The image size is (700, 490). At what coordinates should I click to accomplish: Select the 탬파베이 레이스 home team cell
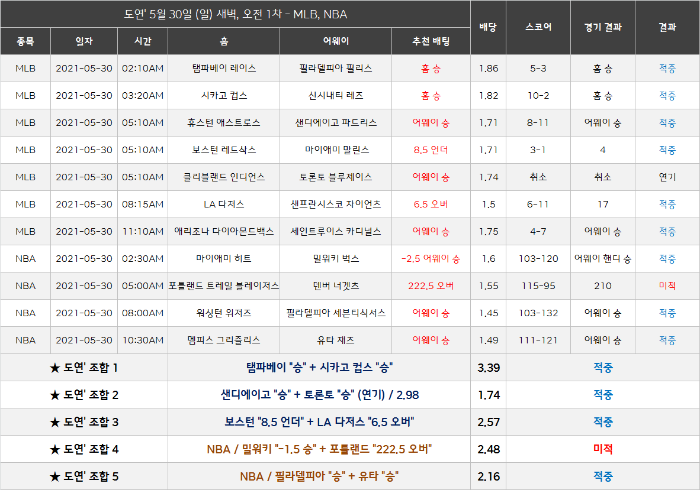pos(224,68)
